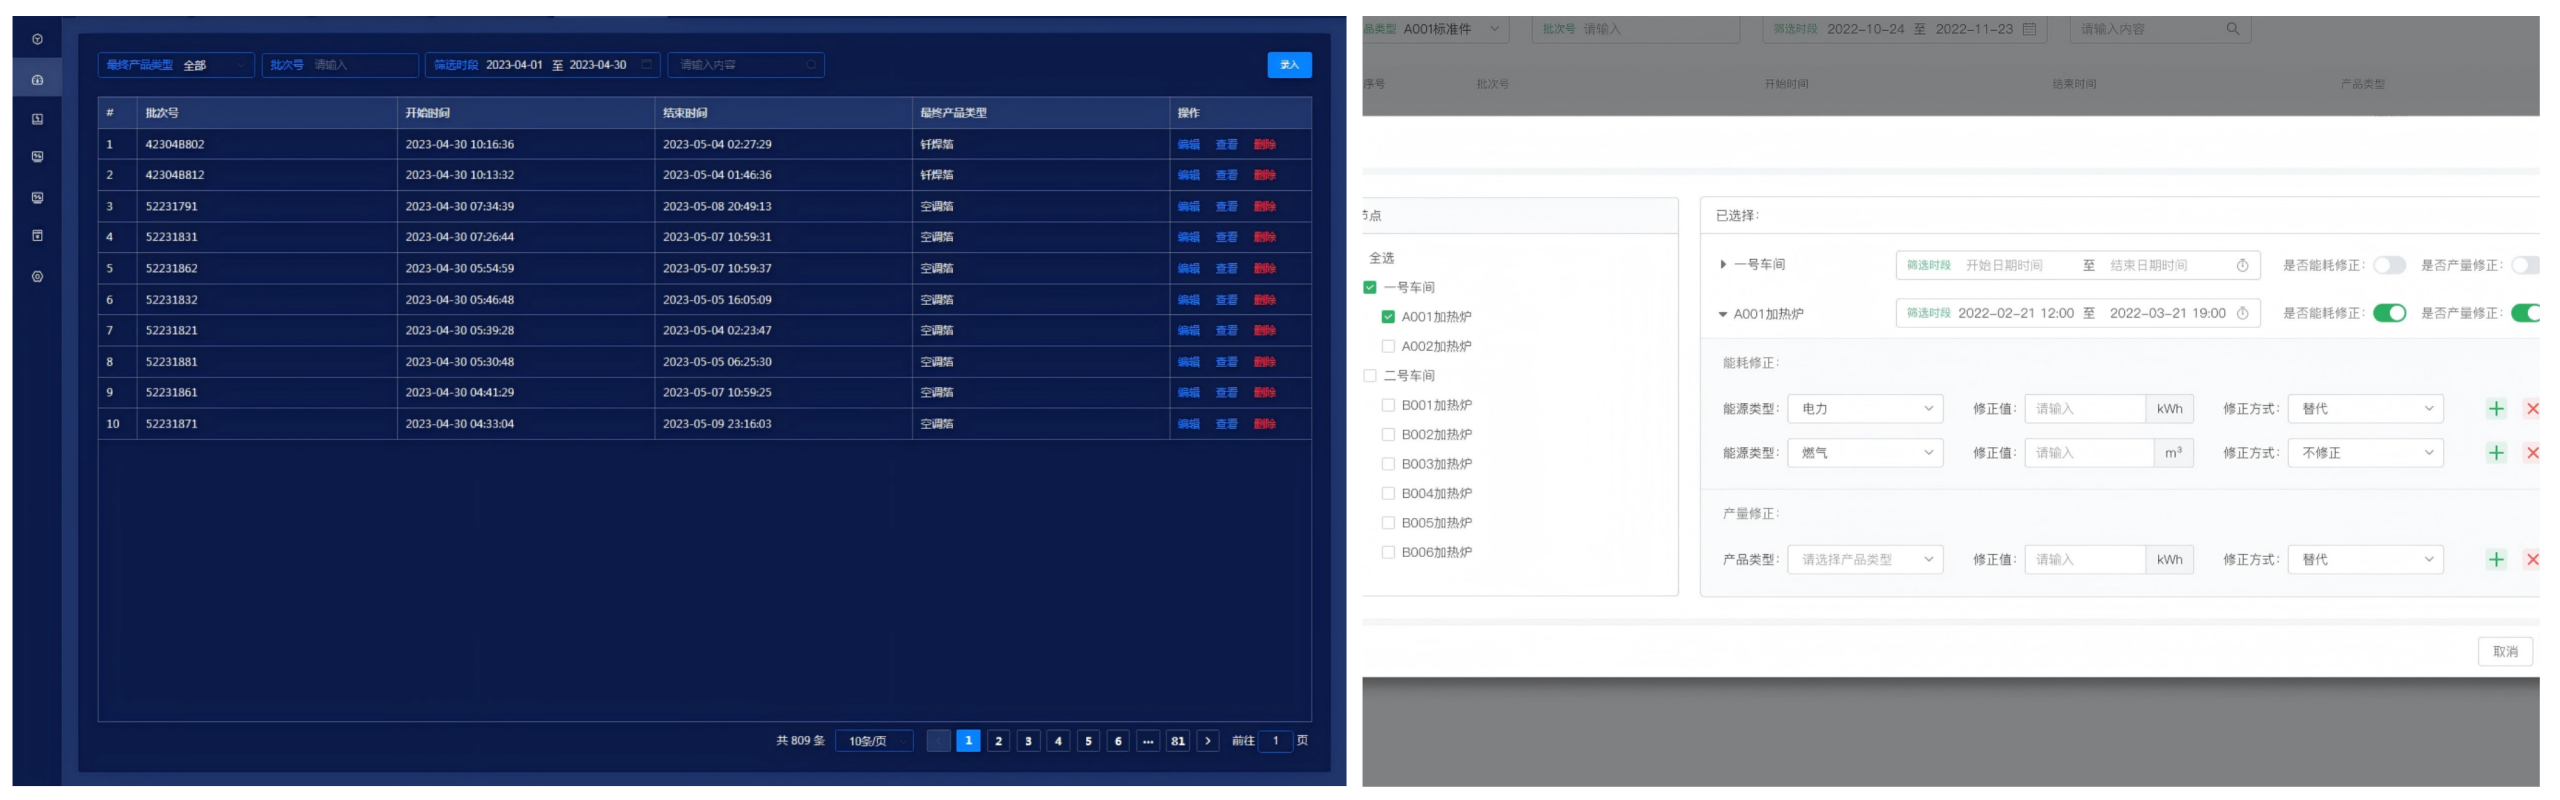Viewport: 2560px width, 800px height.
Task: Click the pagination ellipsis button
Action: point(1148,741)
